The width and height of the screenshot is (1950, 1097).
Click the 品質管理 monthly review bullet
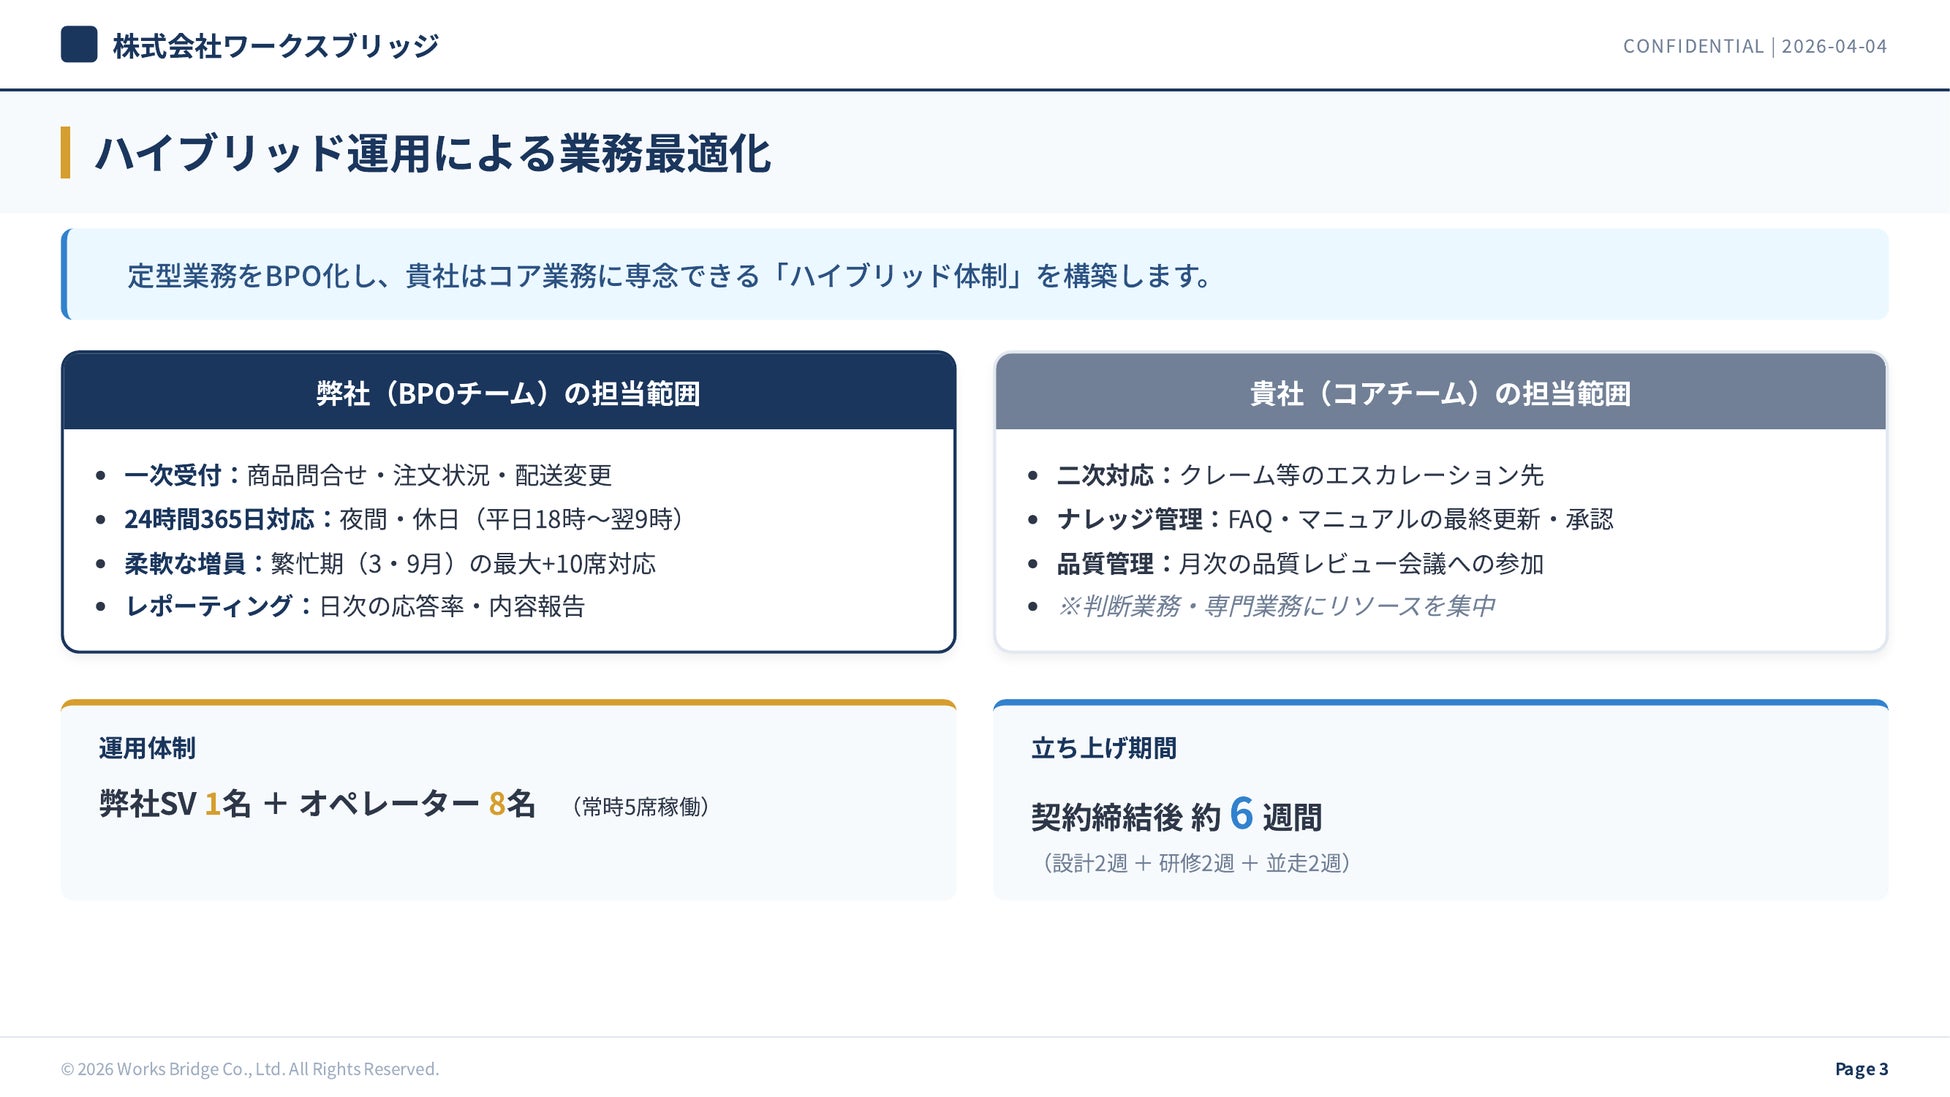point(1299,563)
